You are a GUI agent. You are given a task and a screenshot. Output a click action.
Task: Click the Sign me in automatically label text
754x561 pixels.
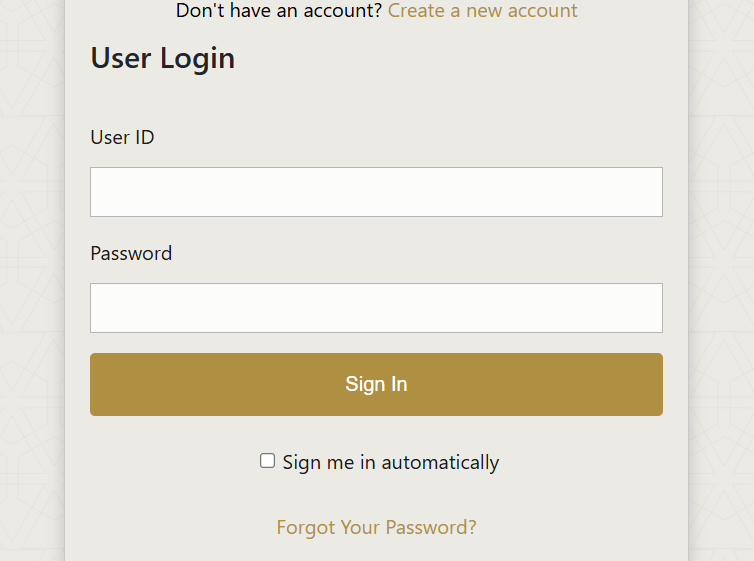tap(390, 462)
